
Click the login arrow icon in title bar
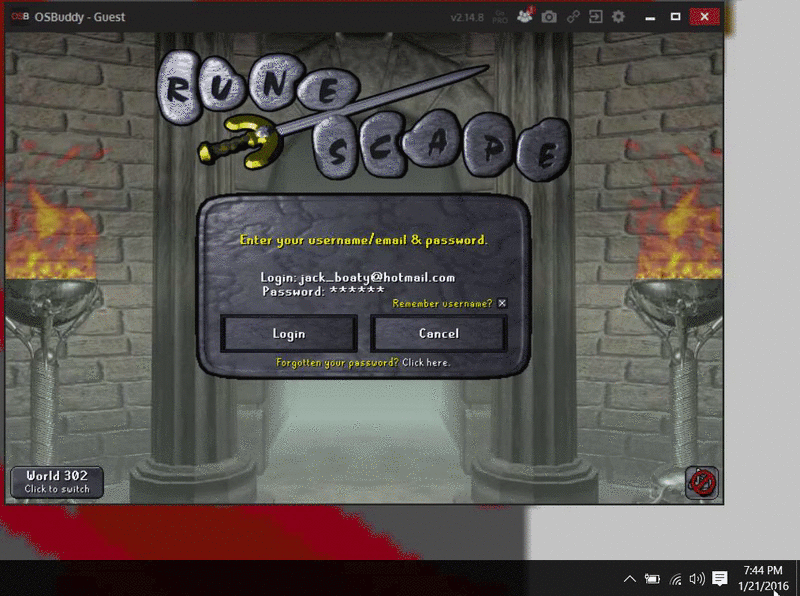595,17
